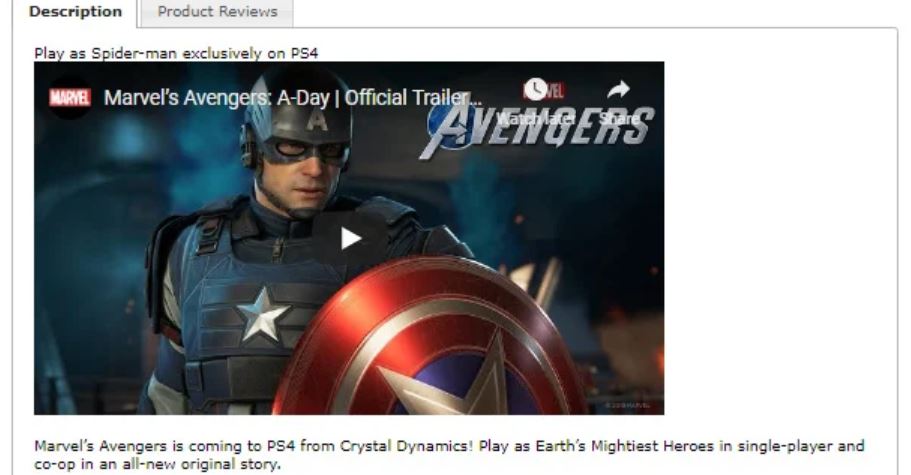
Task: Open the Marvel's Avengers: A-Day trailer title link
Action: click(x=293, y=98)
